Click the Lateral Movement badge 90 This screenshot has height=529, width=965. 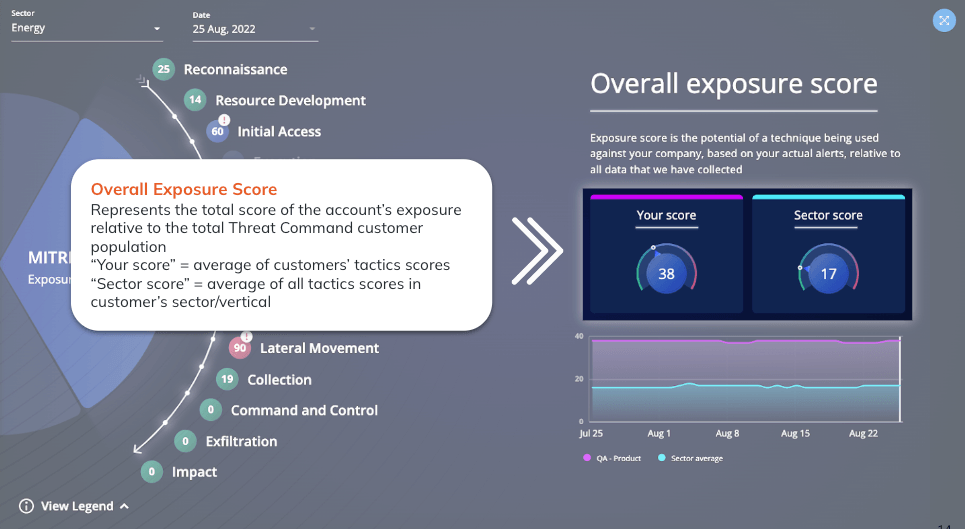point(240,348)
